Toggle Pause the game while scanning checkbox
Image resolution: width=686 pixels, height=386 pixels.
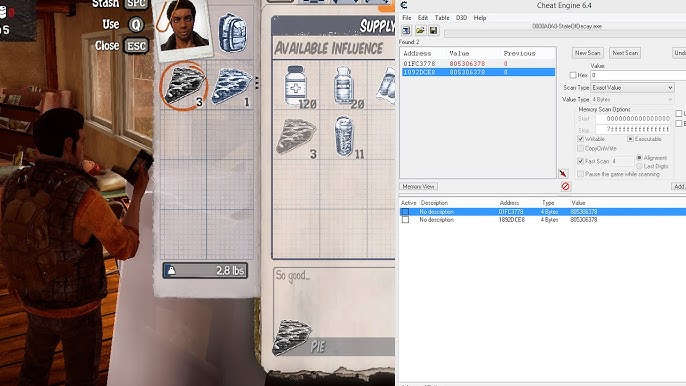(581, 174)
